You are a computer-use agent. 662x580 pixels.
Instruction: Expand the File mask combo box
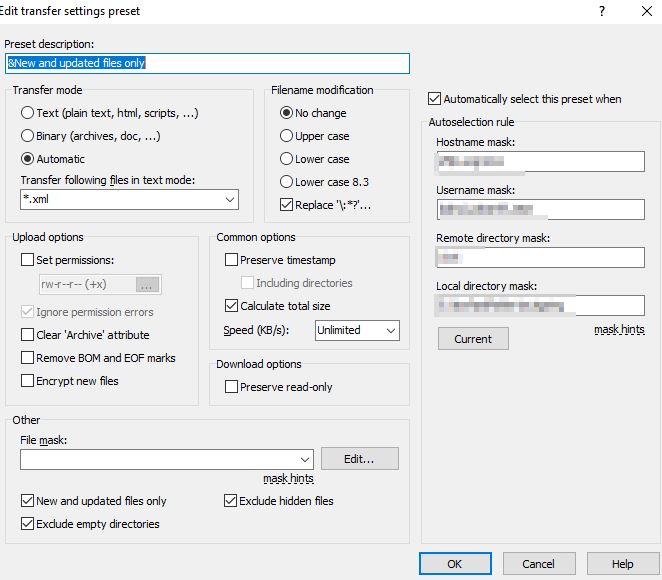click(x=304, y=459)
